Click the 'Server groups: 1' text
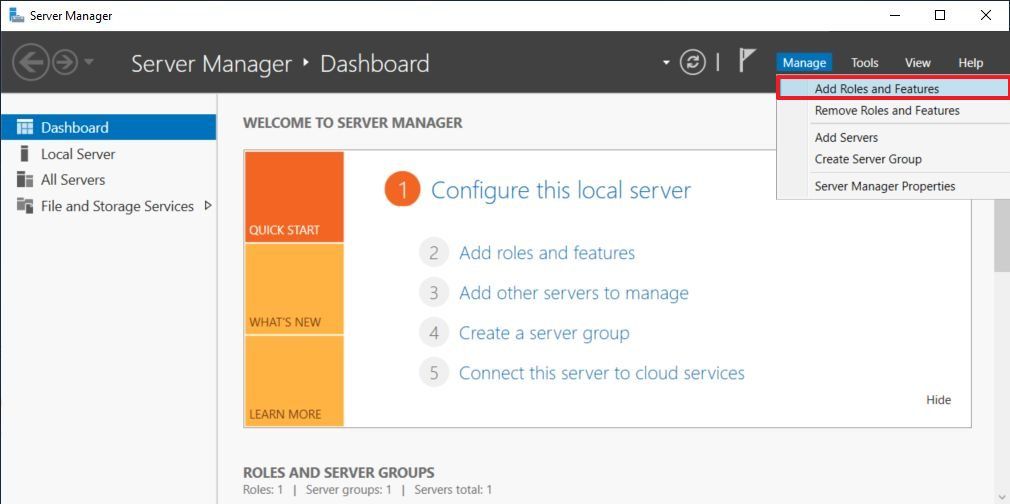 348,490
